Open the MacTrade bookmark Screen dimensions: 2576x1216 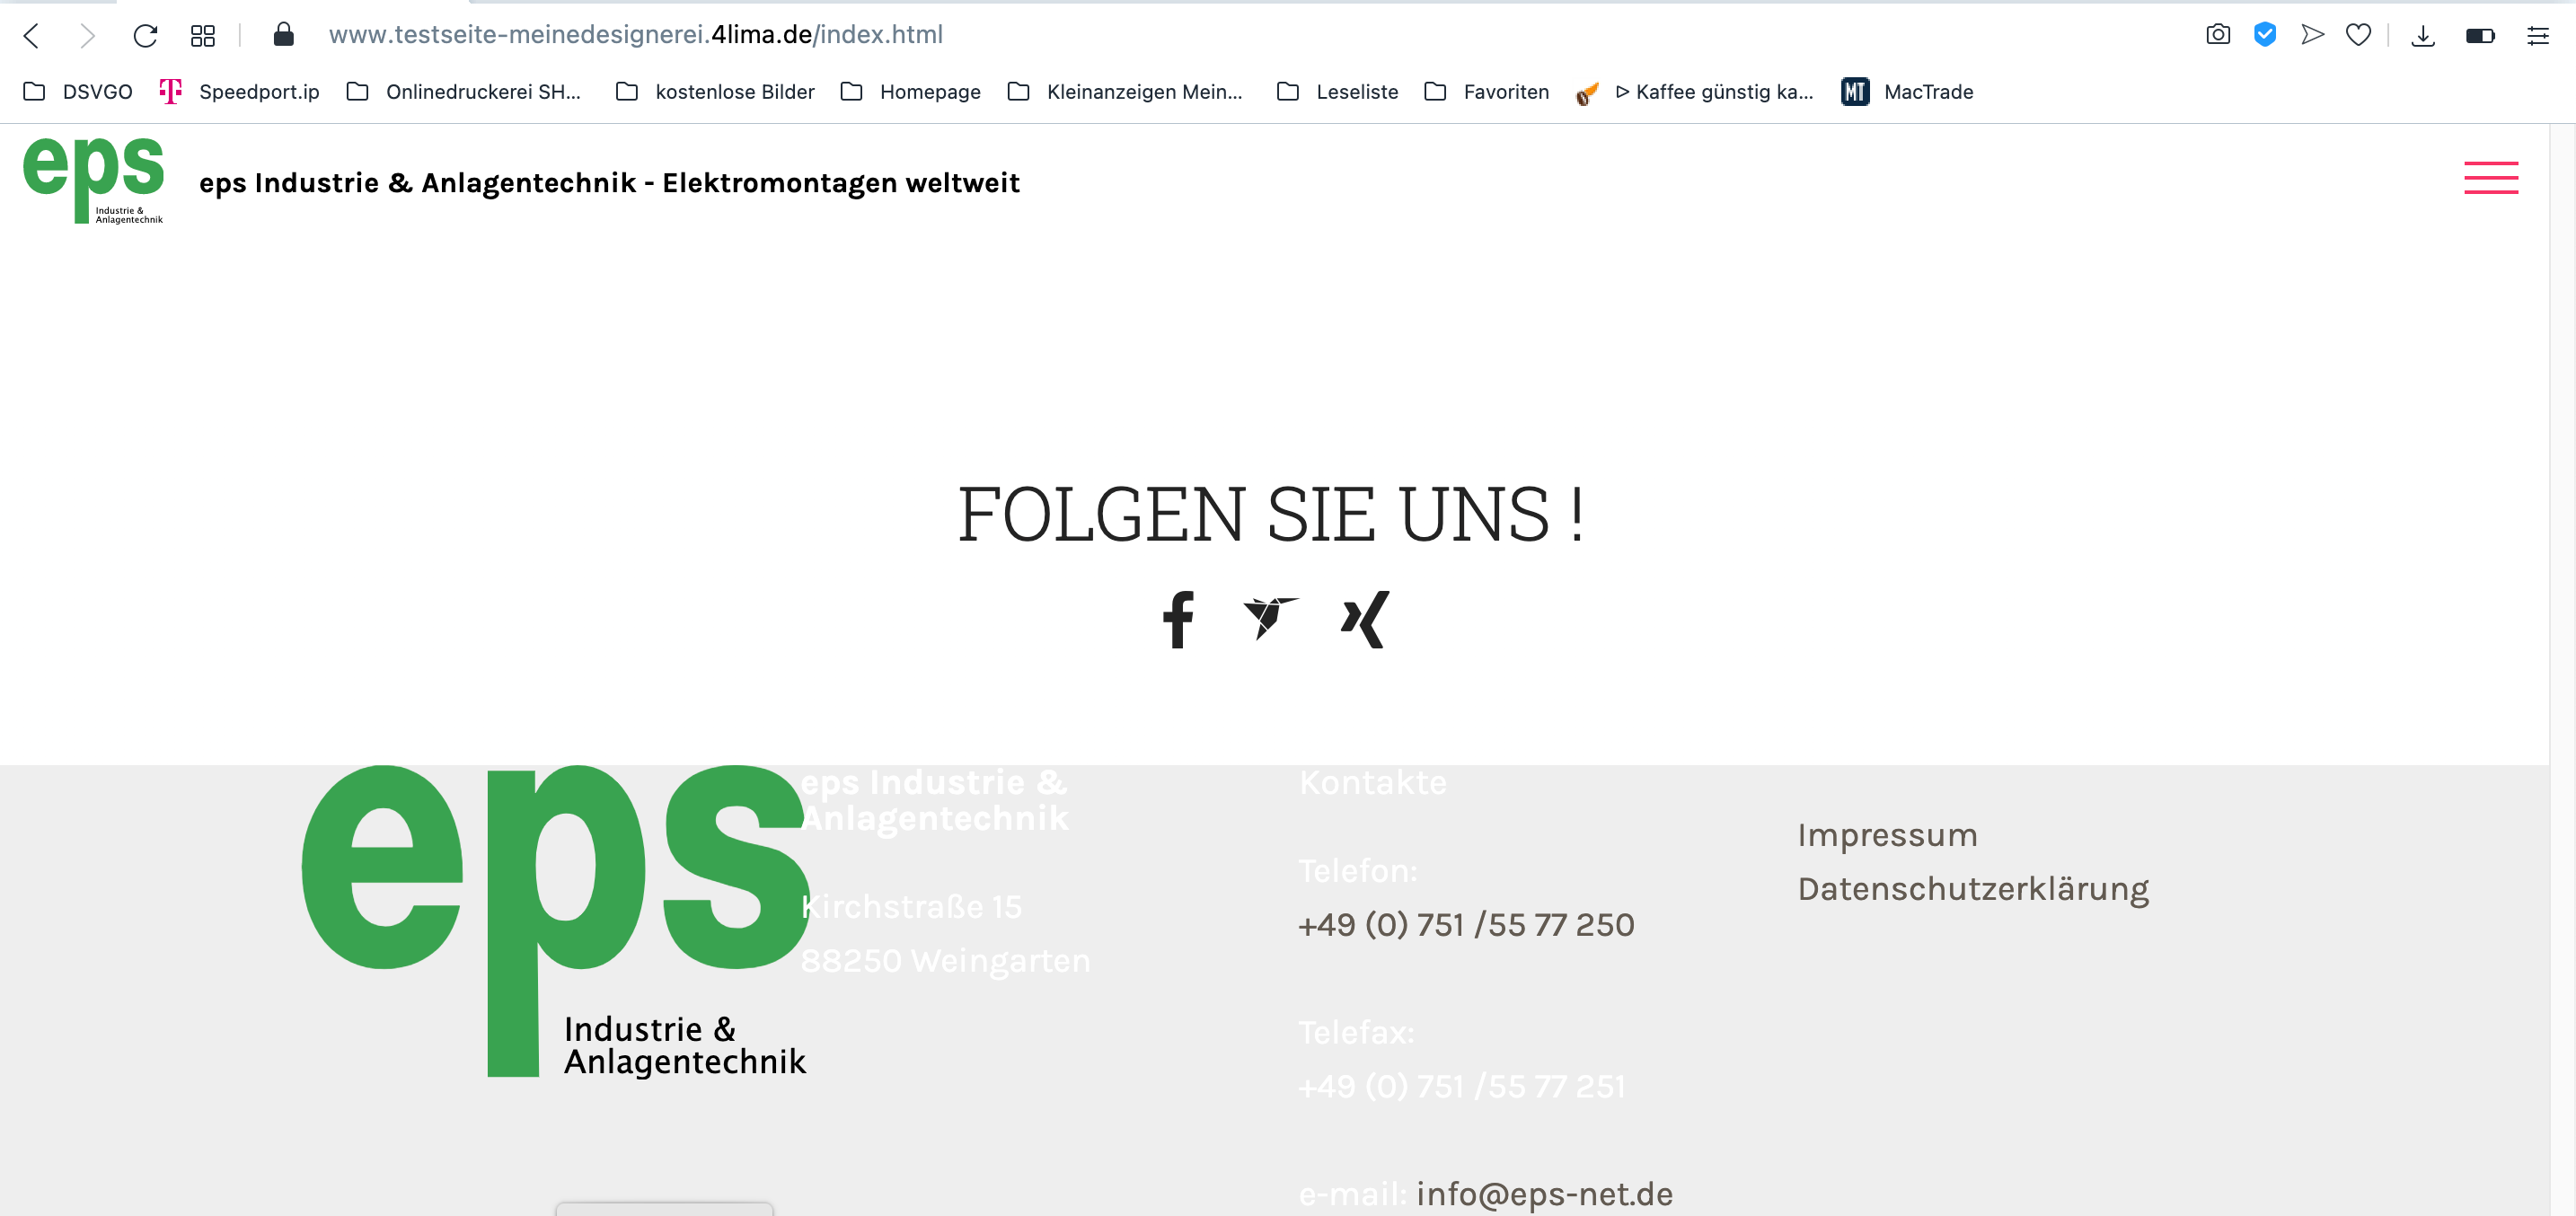(1908, 92)
